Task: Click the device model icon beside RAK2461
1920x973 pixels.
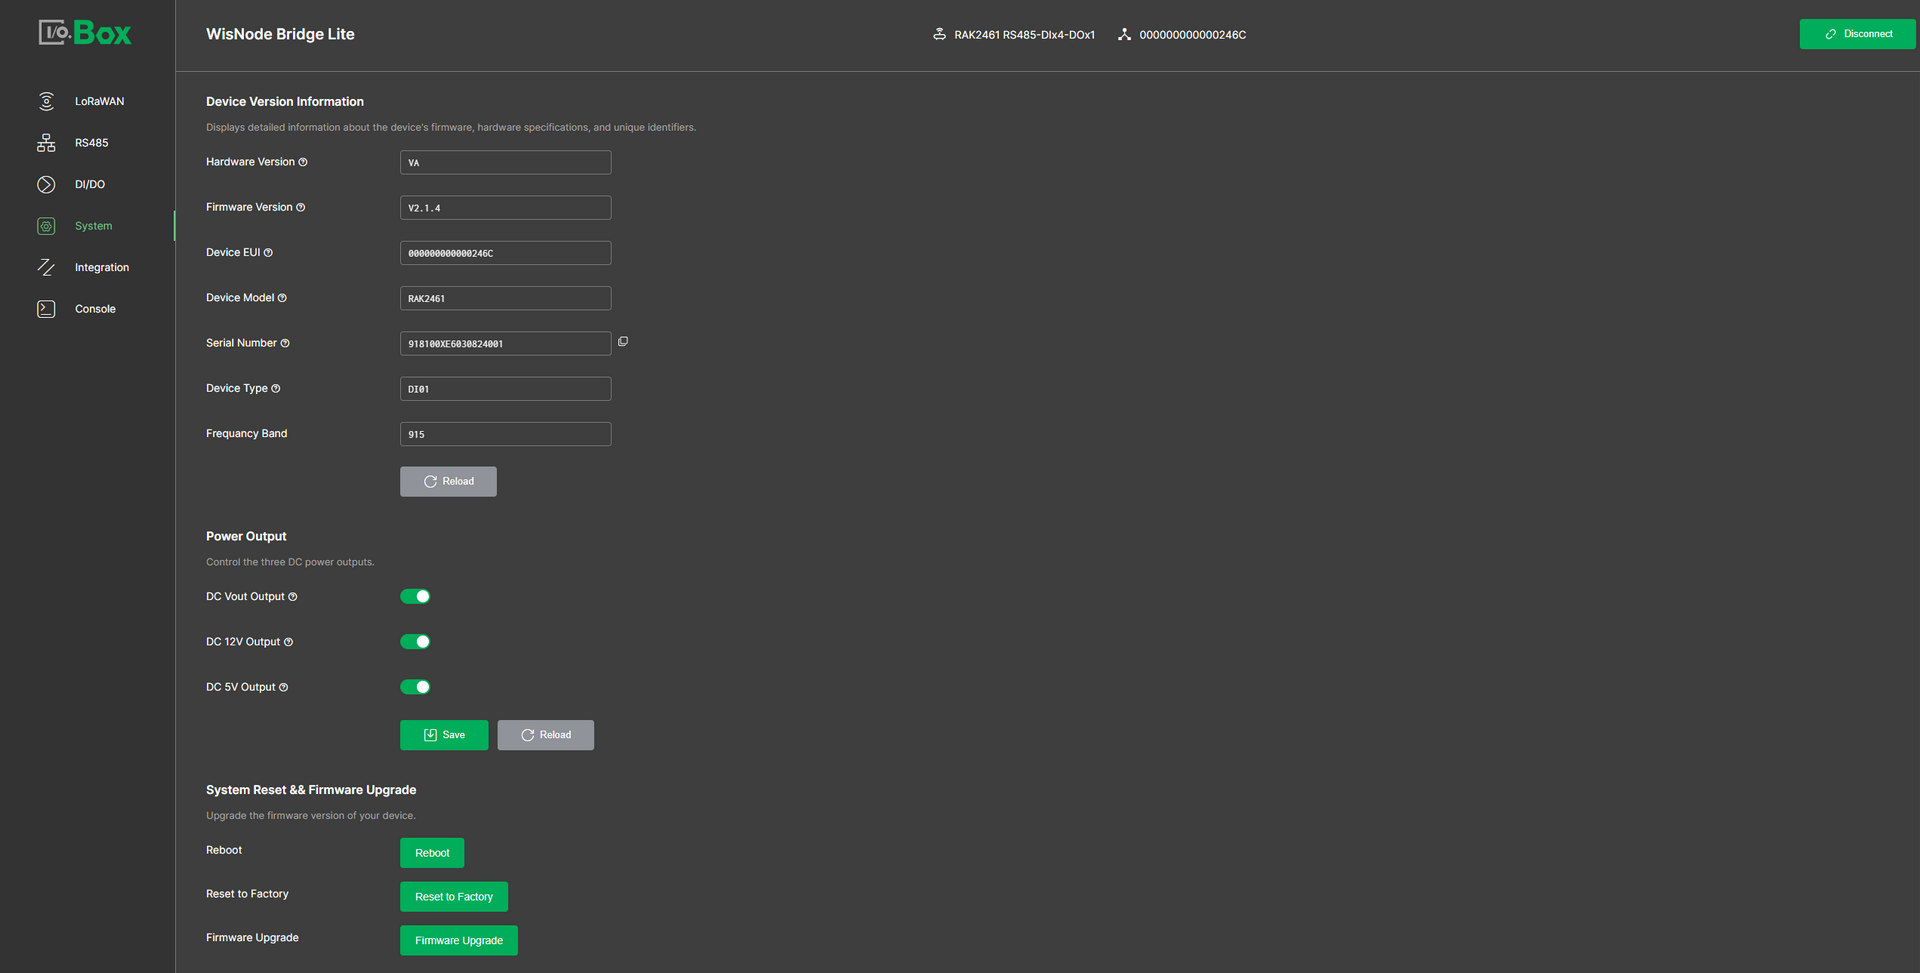Action: [938, 33]
